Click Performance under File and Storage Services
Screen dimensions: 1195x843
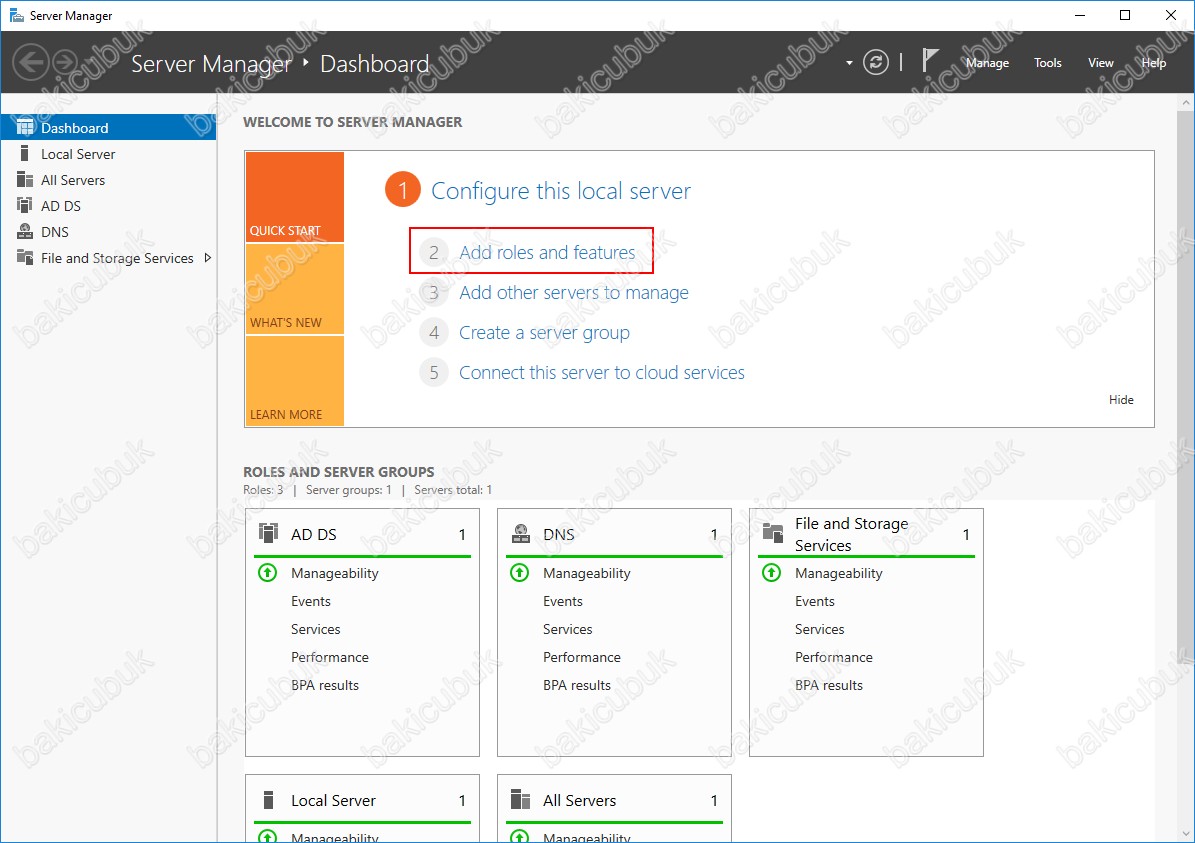[x=834, y=657]
